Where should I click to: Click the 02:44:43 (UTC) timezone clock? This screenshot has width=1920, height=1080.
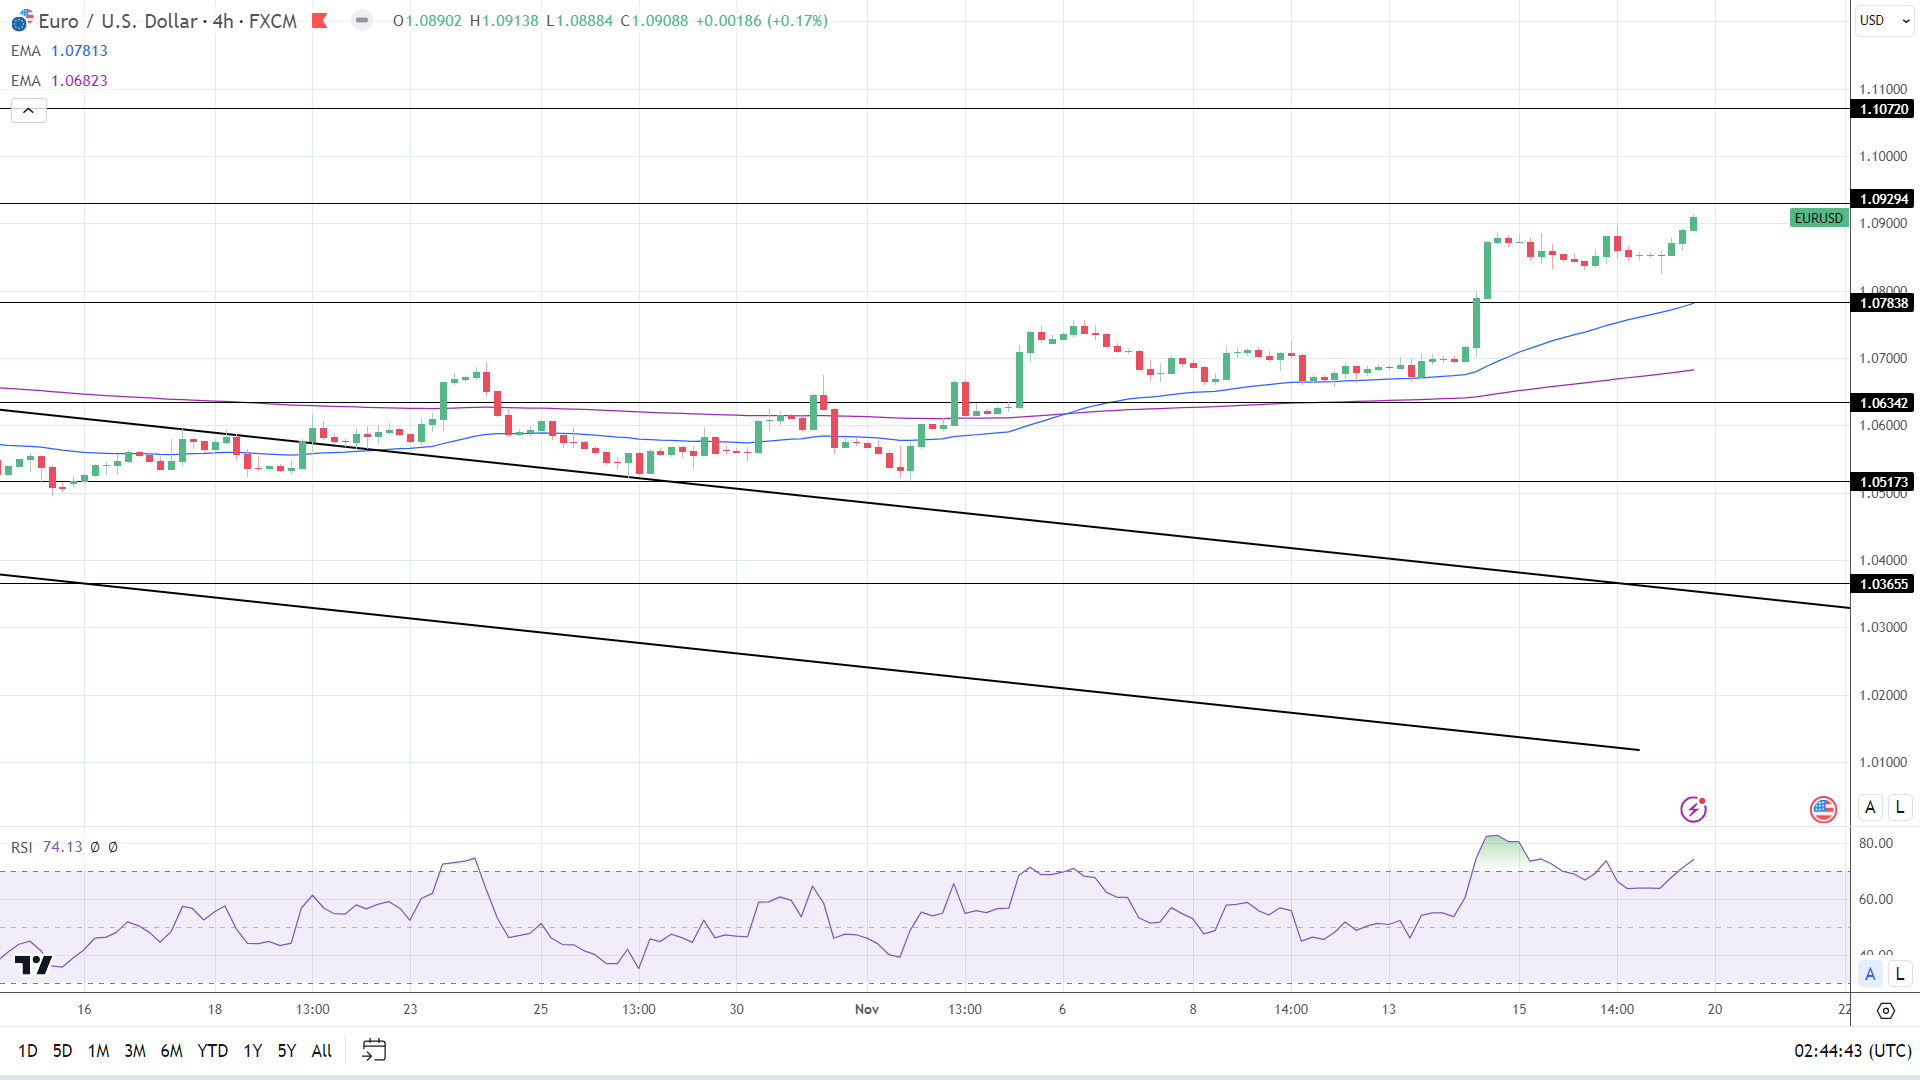pyautogui.click(x=1853, y=1051)
